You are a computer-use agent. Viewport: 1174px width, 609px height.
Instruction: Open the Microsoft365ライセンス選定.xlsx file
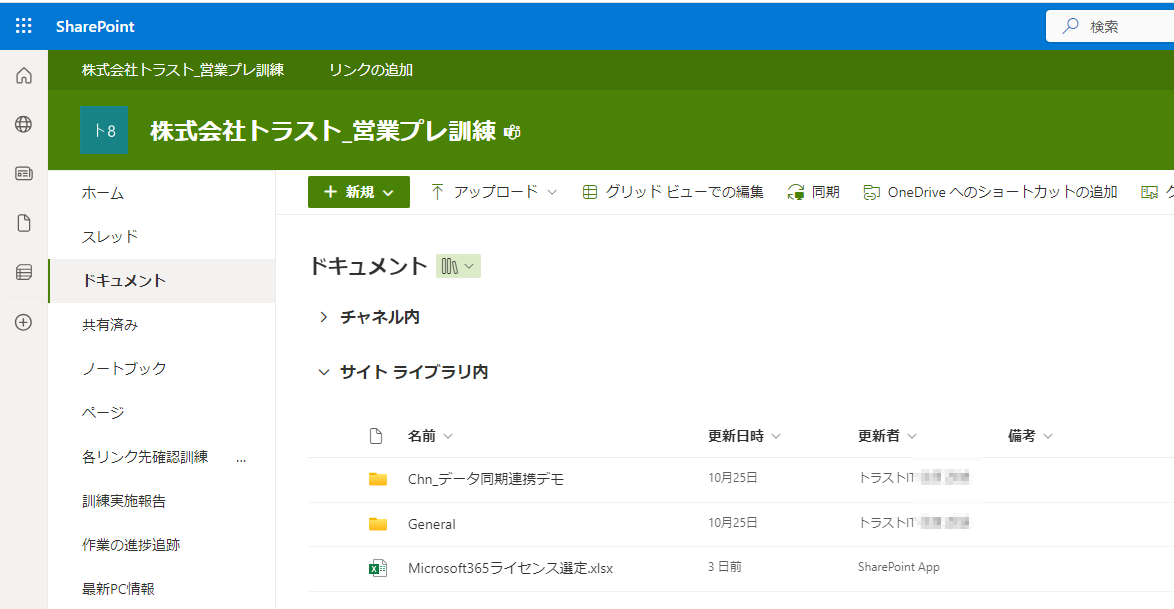coord(510,568)
